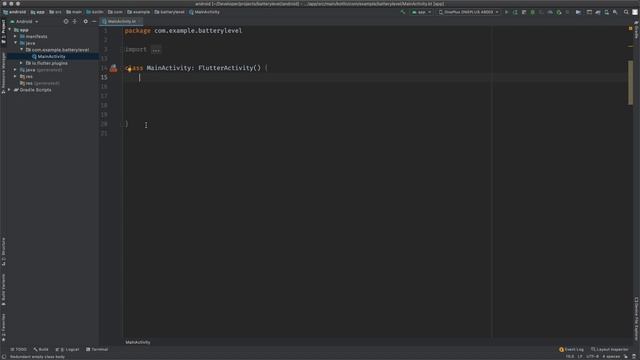
Task: Collapse the java folder node
Action: pos(16,43)
